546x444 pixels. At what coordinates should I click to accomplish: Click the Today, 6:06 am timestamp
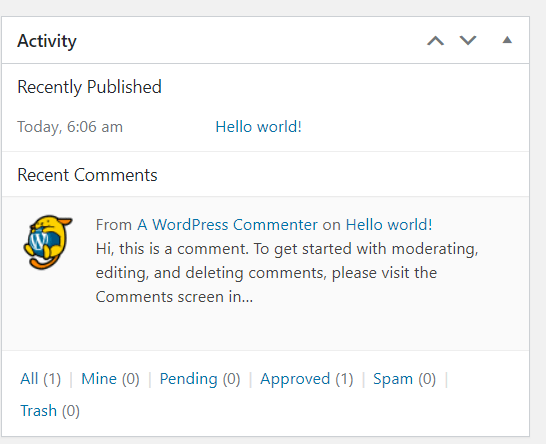70,127
